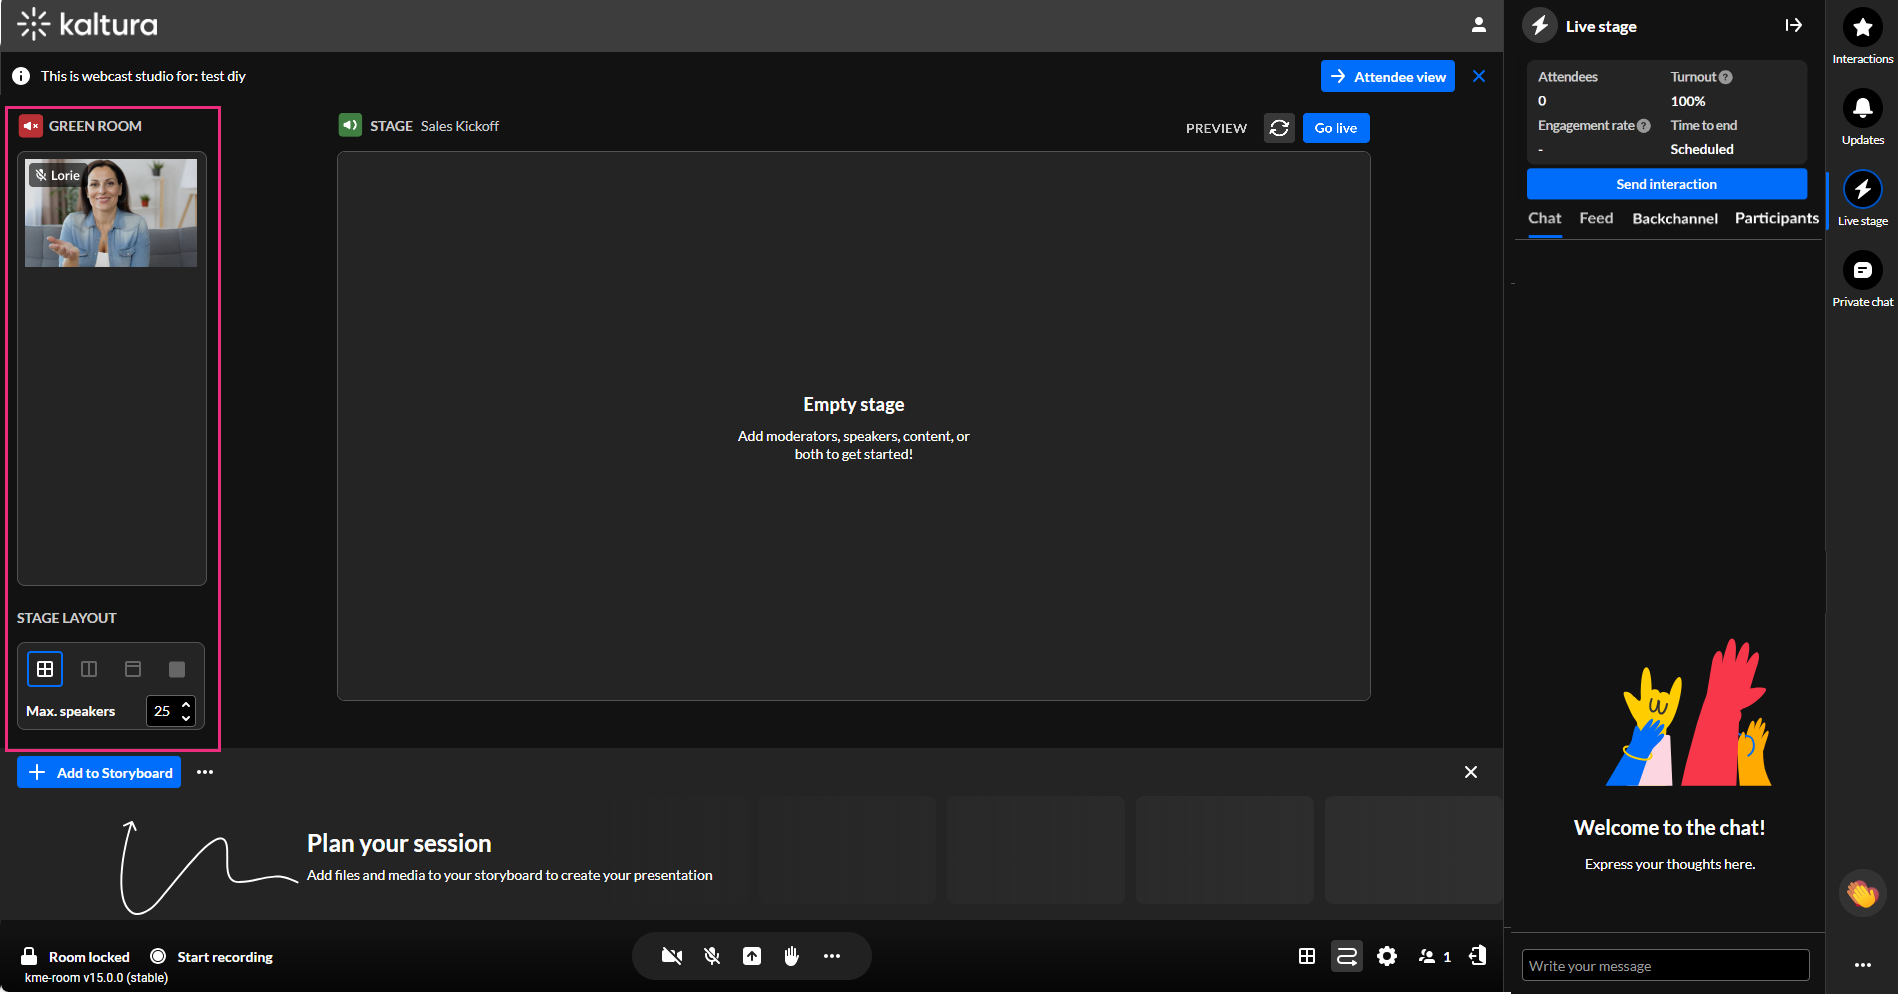Click the info icon beside webcast studio notice

(x=21, y=76)
